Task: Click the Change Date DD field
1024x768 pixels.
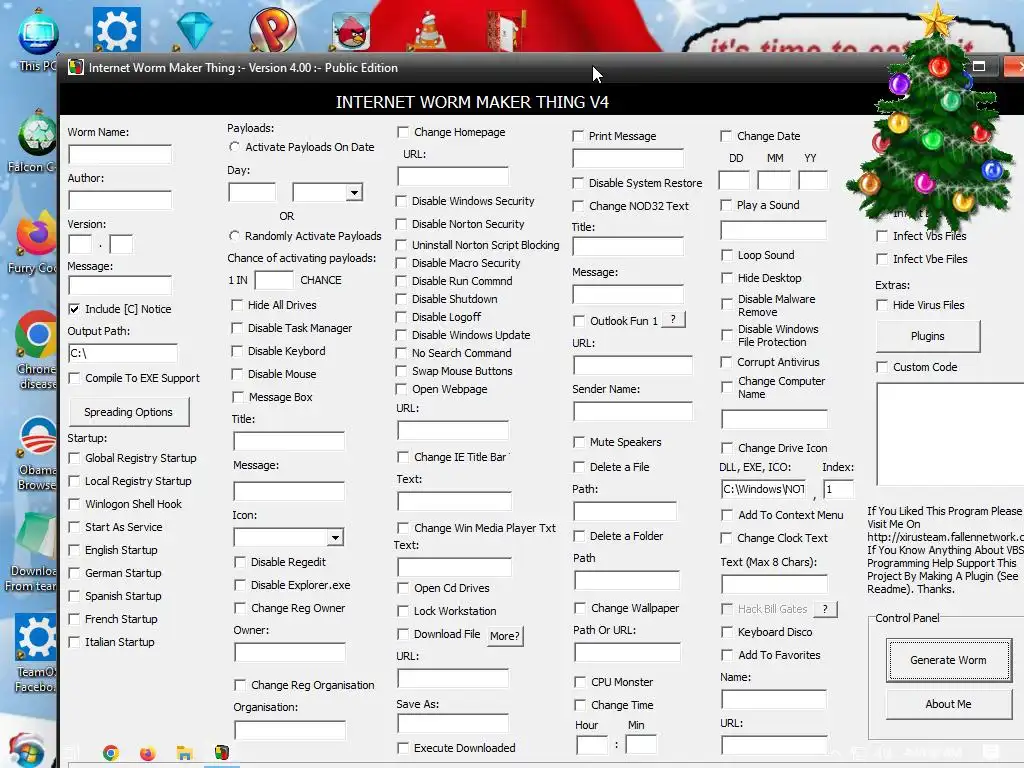Action: (734, 180)
